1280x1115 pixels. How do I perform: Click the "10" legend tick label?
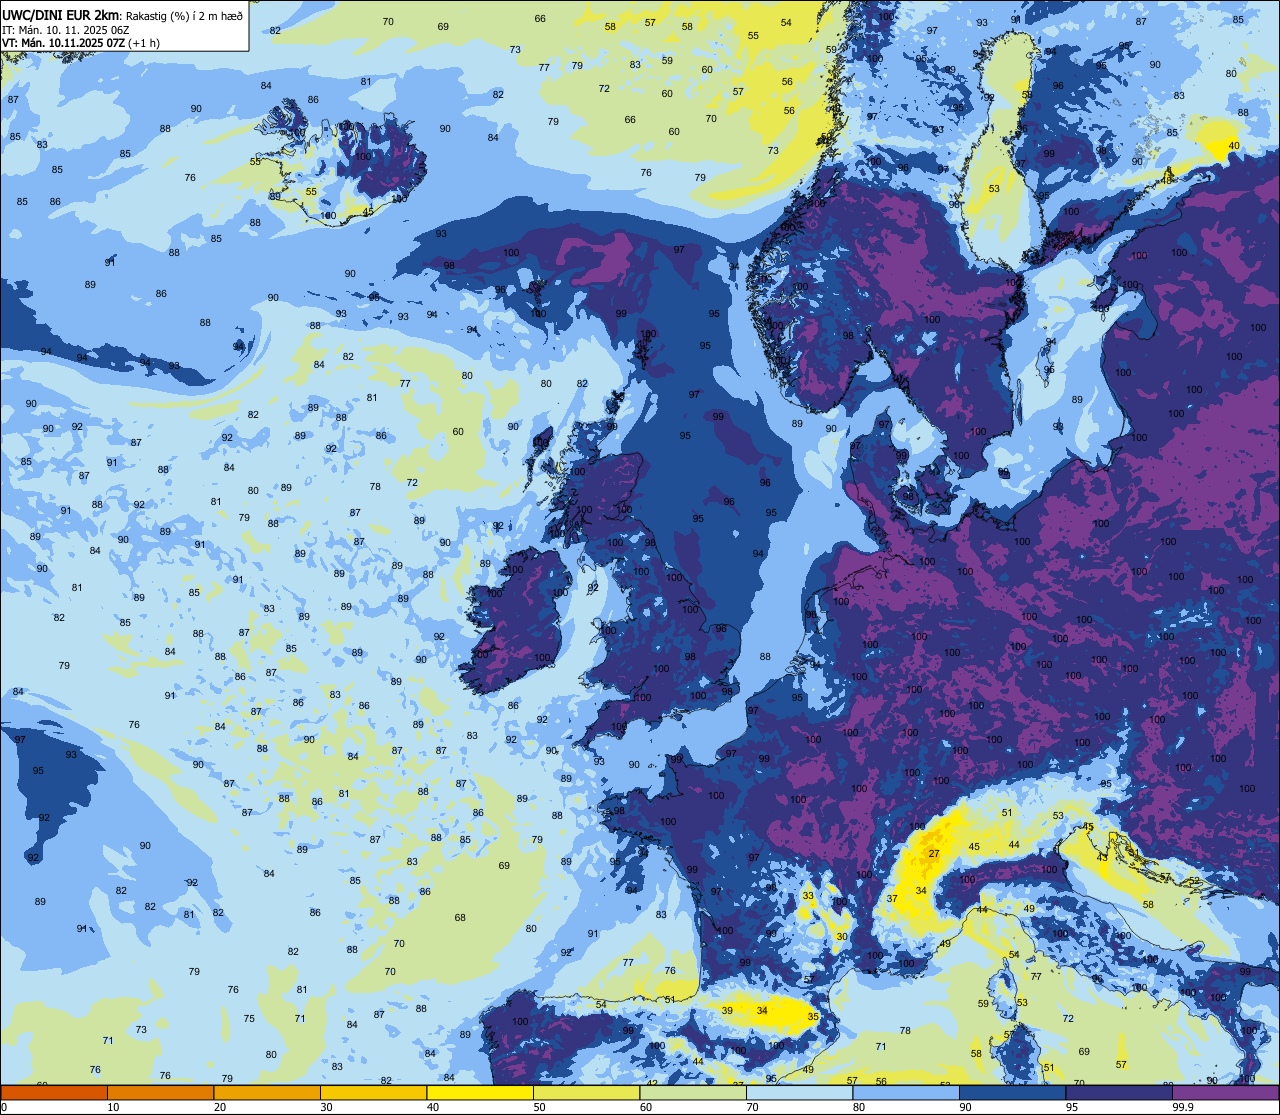coord(113,1107)
